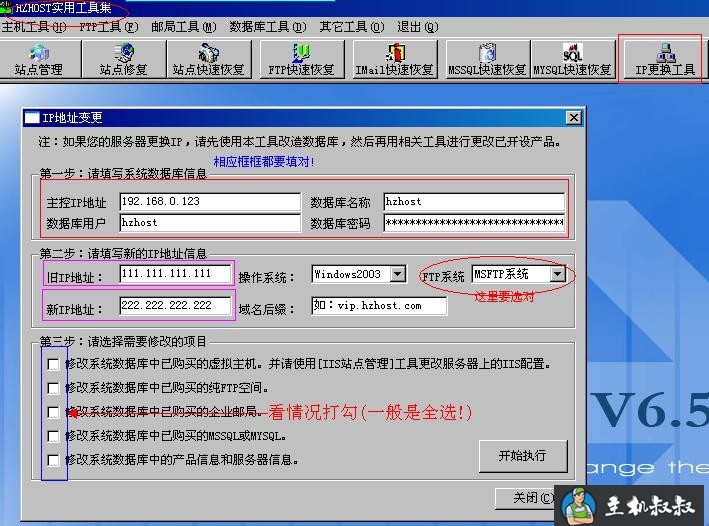The width and height of the screenshot is (709, 526).
Task: Focus the 数据库密码 password field
Action: pos(474,223)
